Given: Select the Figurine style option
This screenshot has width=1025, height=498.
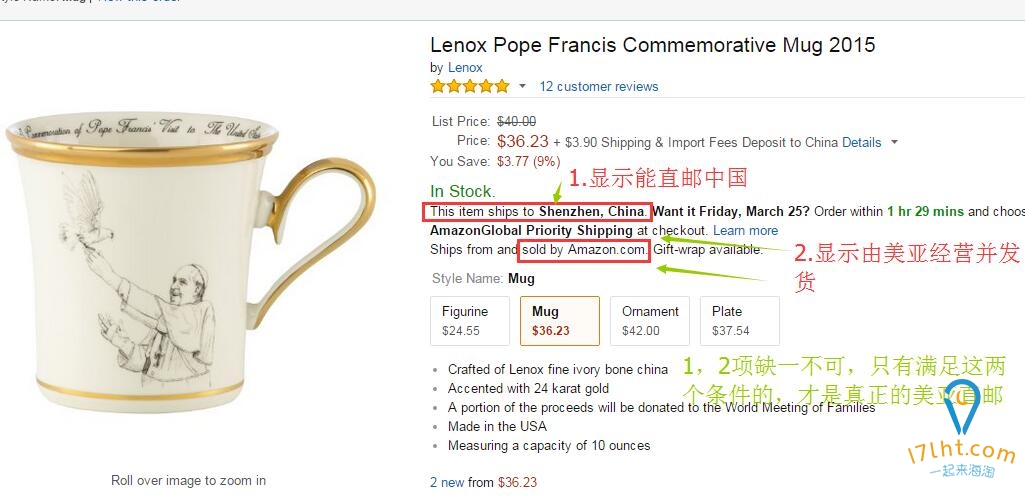Looking at the screenshot, I should (465, 321).
